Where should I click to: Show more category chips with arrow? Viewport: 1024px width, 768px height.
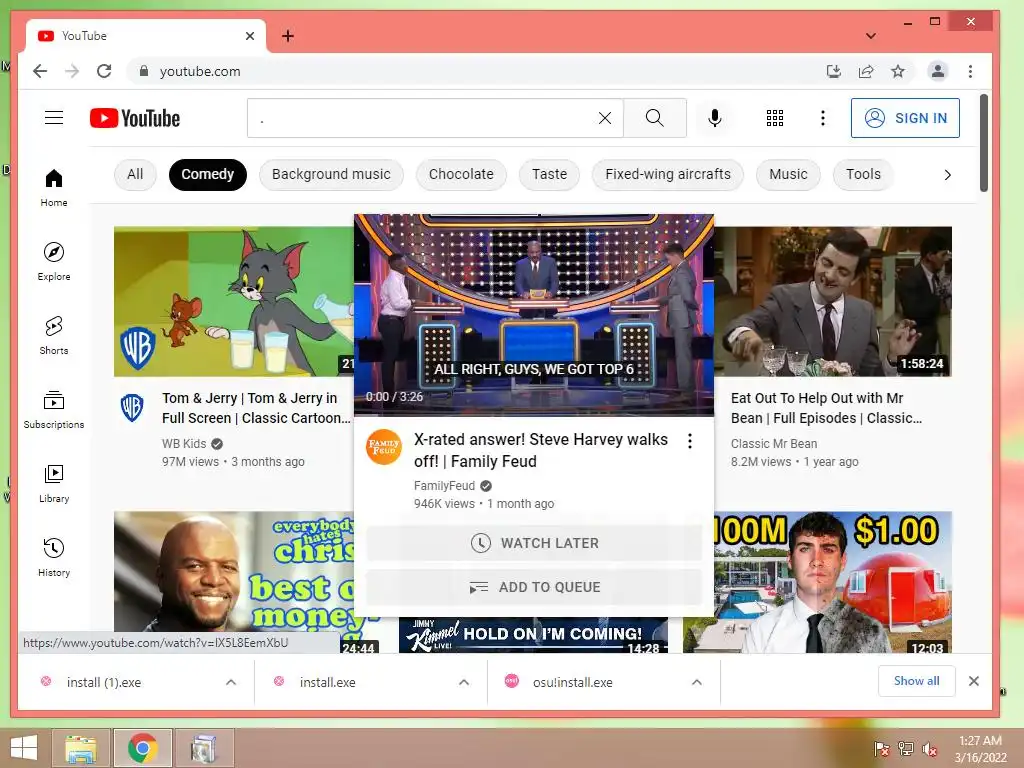(948, 174)
